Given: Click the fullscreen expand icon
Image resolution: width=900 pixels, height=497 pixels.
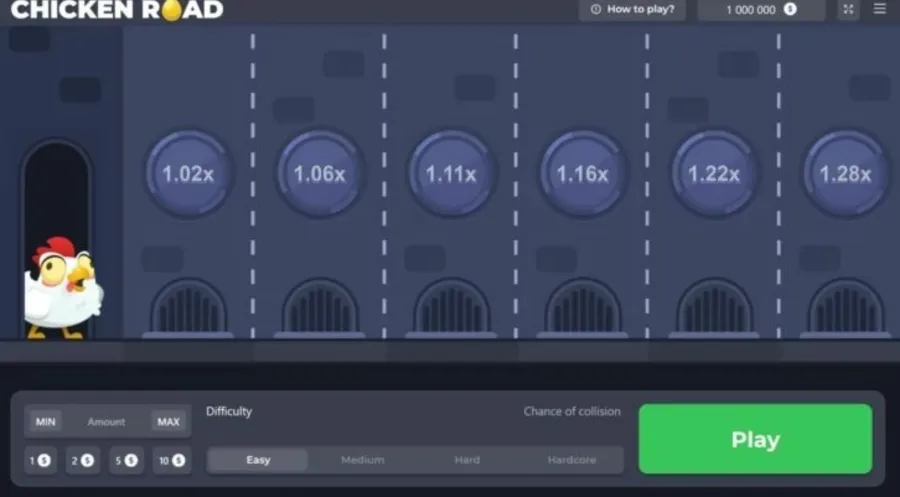Looking at the screenshot, I should (848, 10).
